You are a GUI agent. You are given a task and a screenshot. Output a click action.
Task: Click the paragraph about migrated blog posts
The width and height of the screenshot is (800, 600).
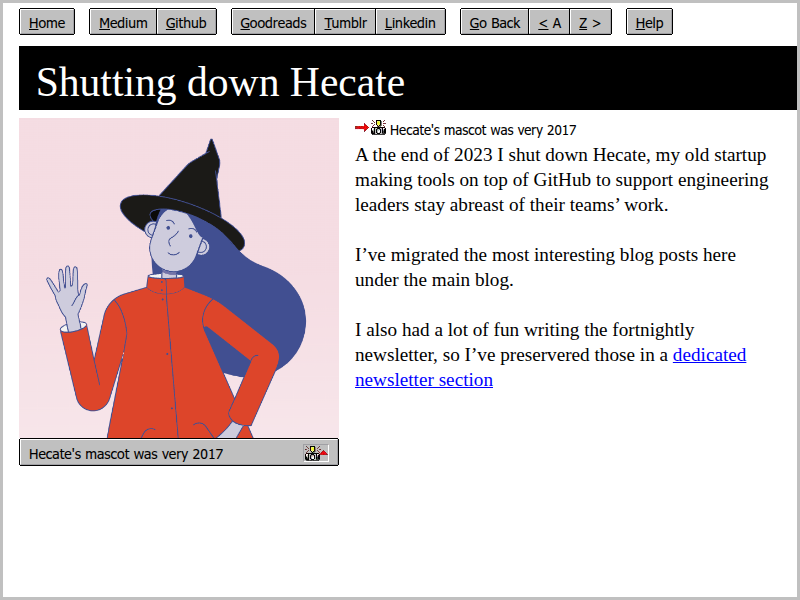545,267
